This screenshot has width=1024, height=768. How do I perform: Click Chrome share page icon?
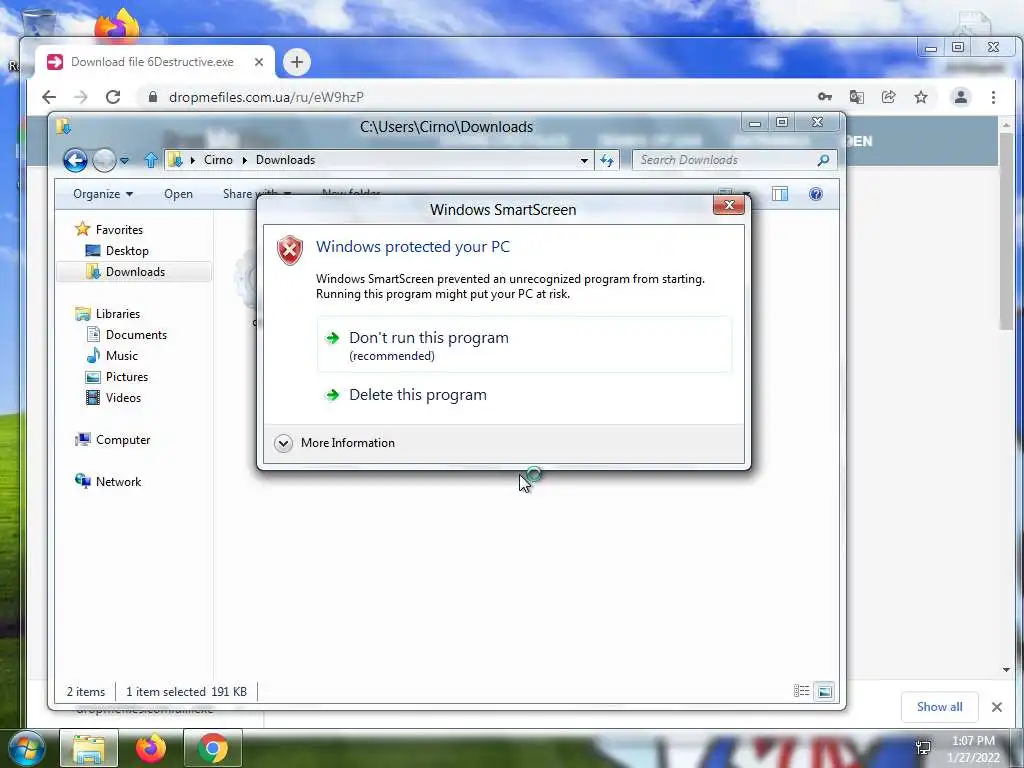pos(888,97)
